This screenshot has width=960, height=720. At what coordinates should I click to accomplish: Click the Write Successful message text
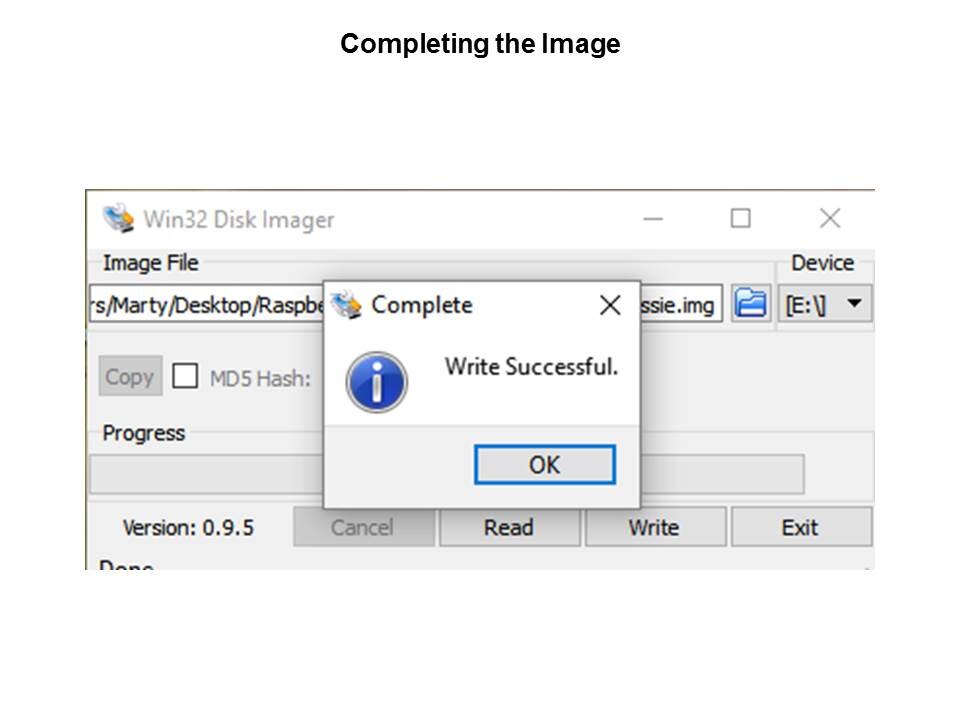click(531, 367)
